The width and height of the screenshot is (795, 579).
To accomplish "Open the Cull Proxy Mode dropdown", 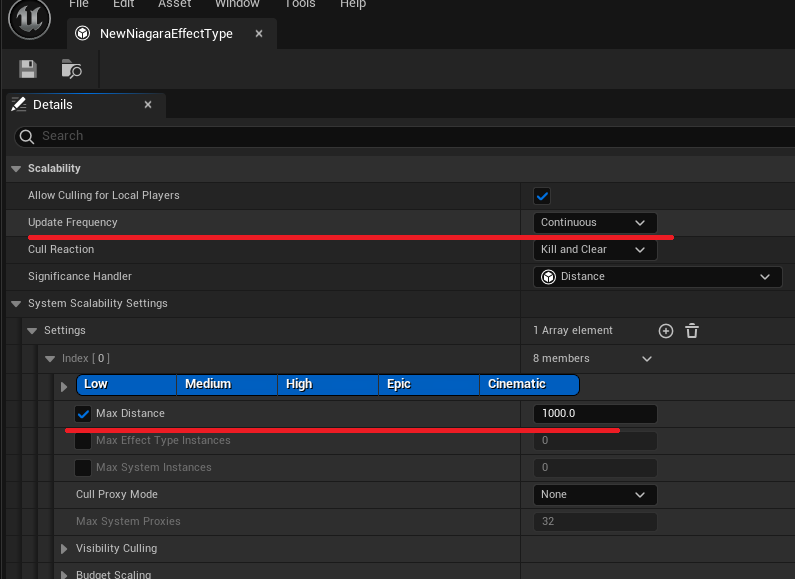I will (595, 494).
